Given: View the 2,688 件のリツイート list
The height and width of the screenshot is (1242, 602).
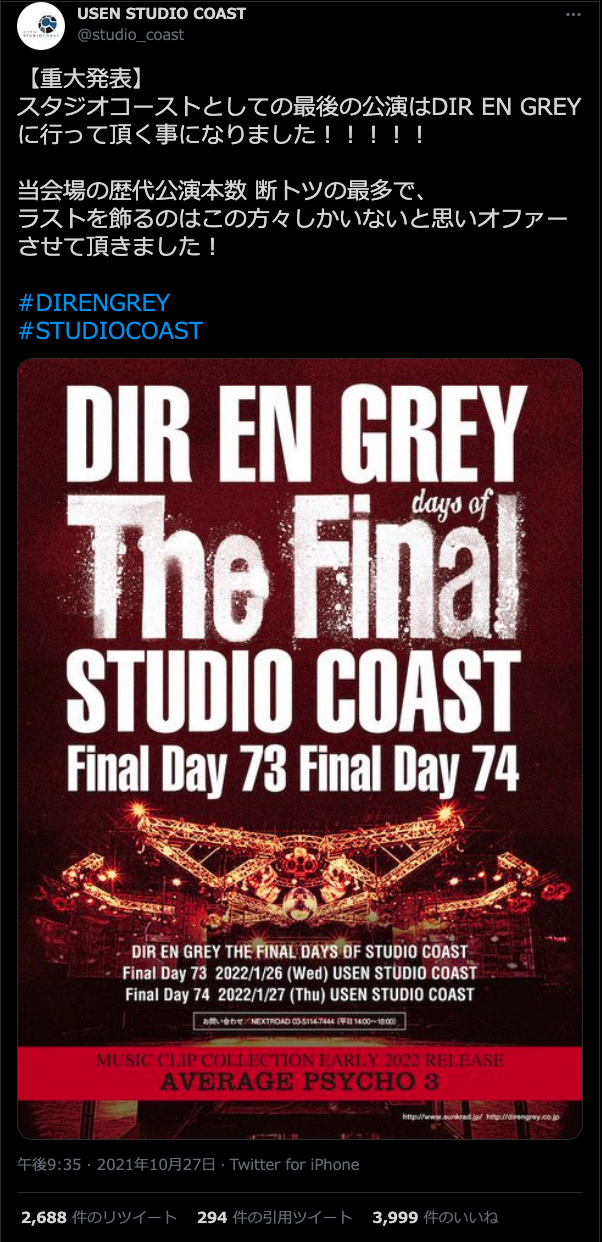Looking at the screenshot, I should coord(99,1217).
